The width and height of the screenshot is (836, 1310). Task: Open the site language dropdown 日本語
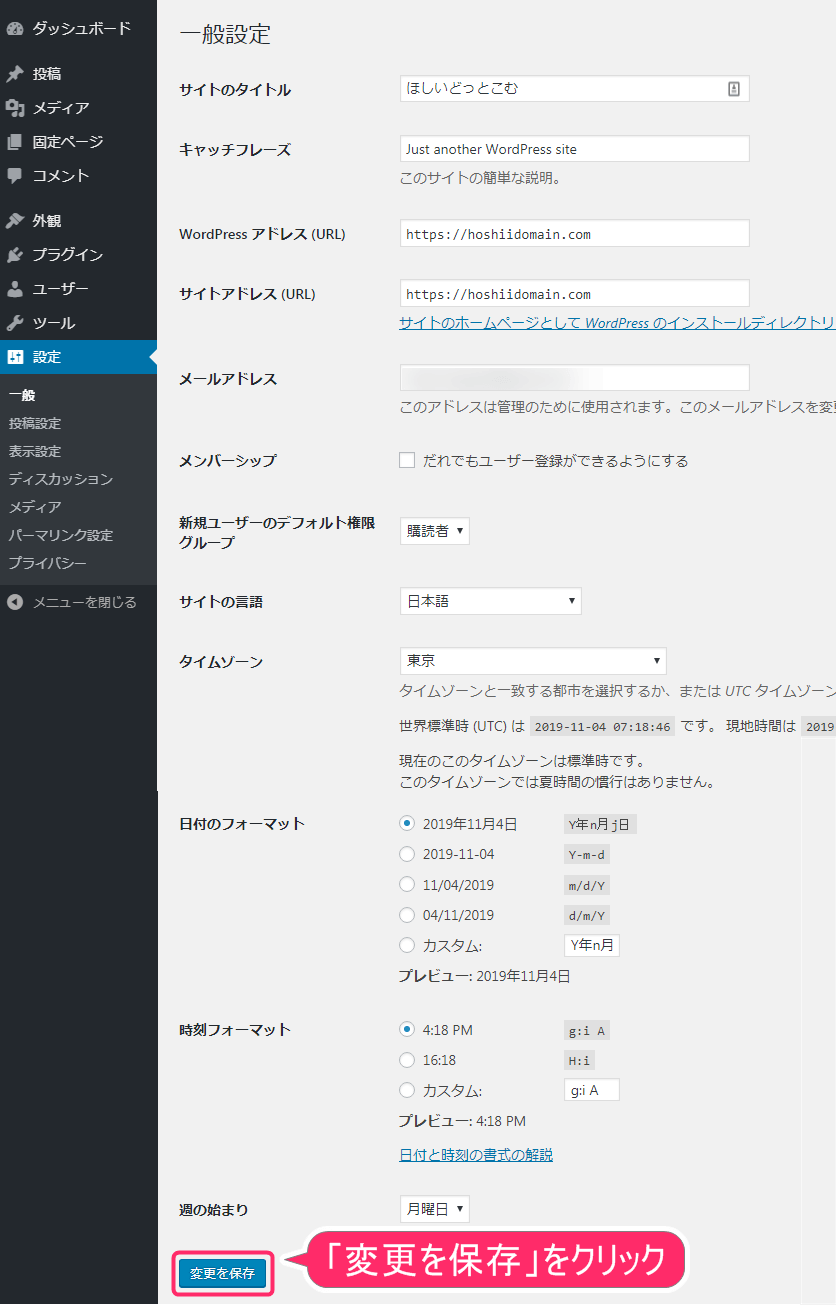click(x=490, y=601)
